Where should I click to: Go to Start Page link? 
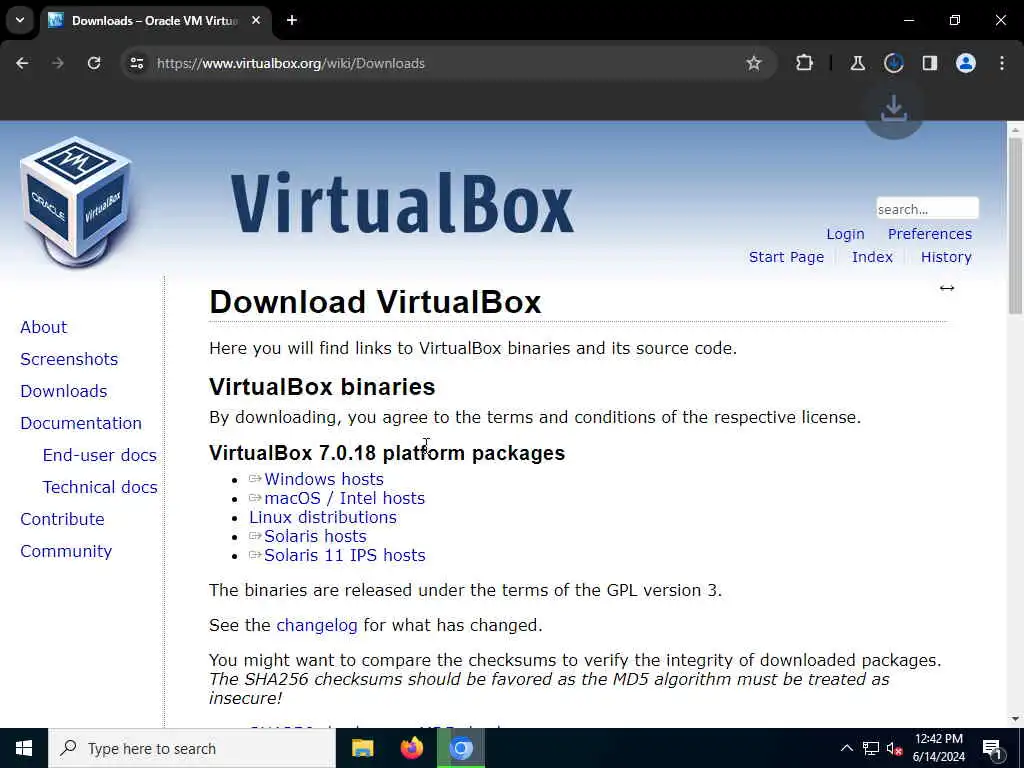click(786, 257)
